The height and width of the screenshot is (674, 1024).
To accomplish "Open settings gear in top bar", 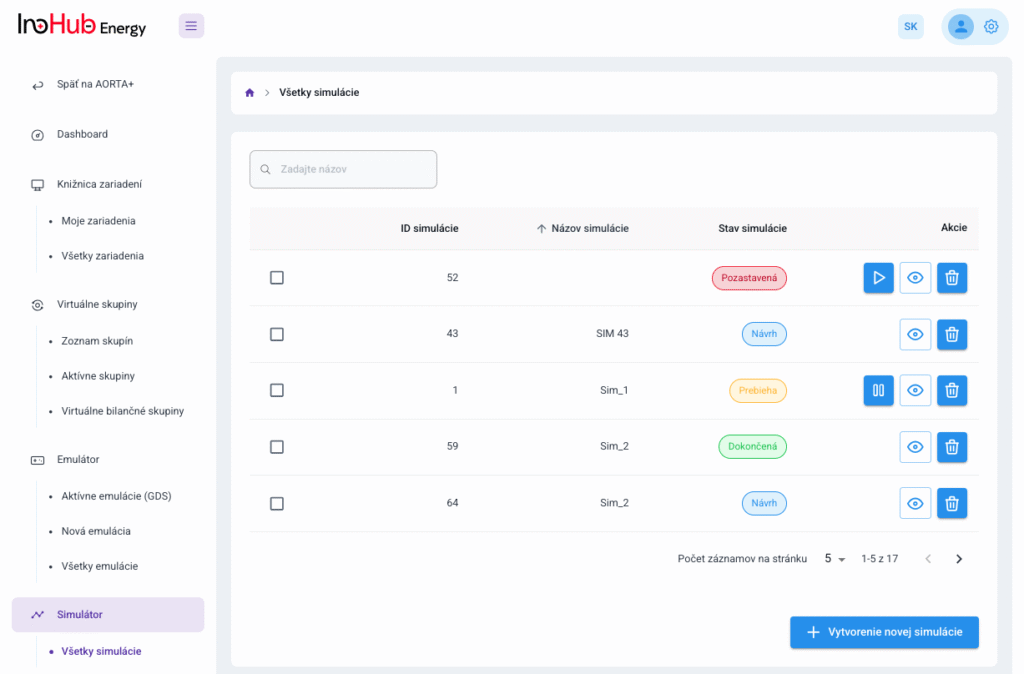I will 991,27.
